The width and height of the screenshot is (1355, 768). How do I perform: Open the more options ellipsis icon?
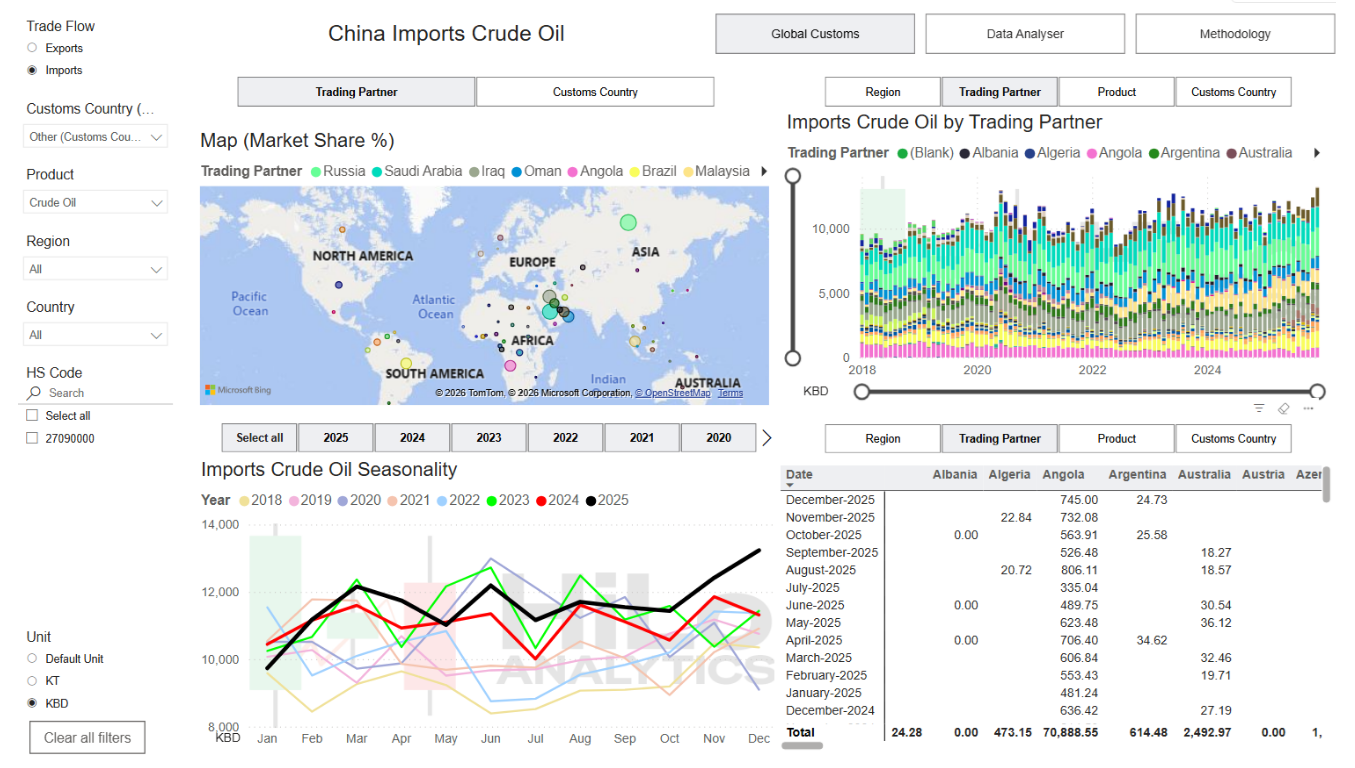[x=1308, y=408]
